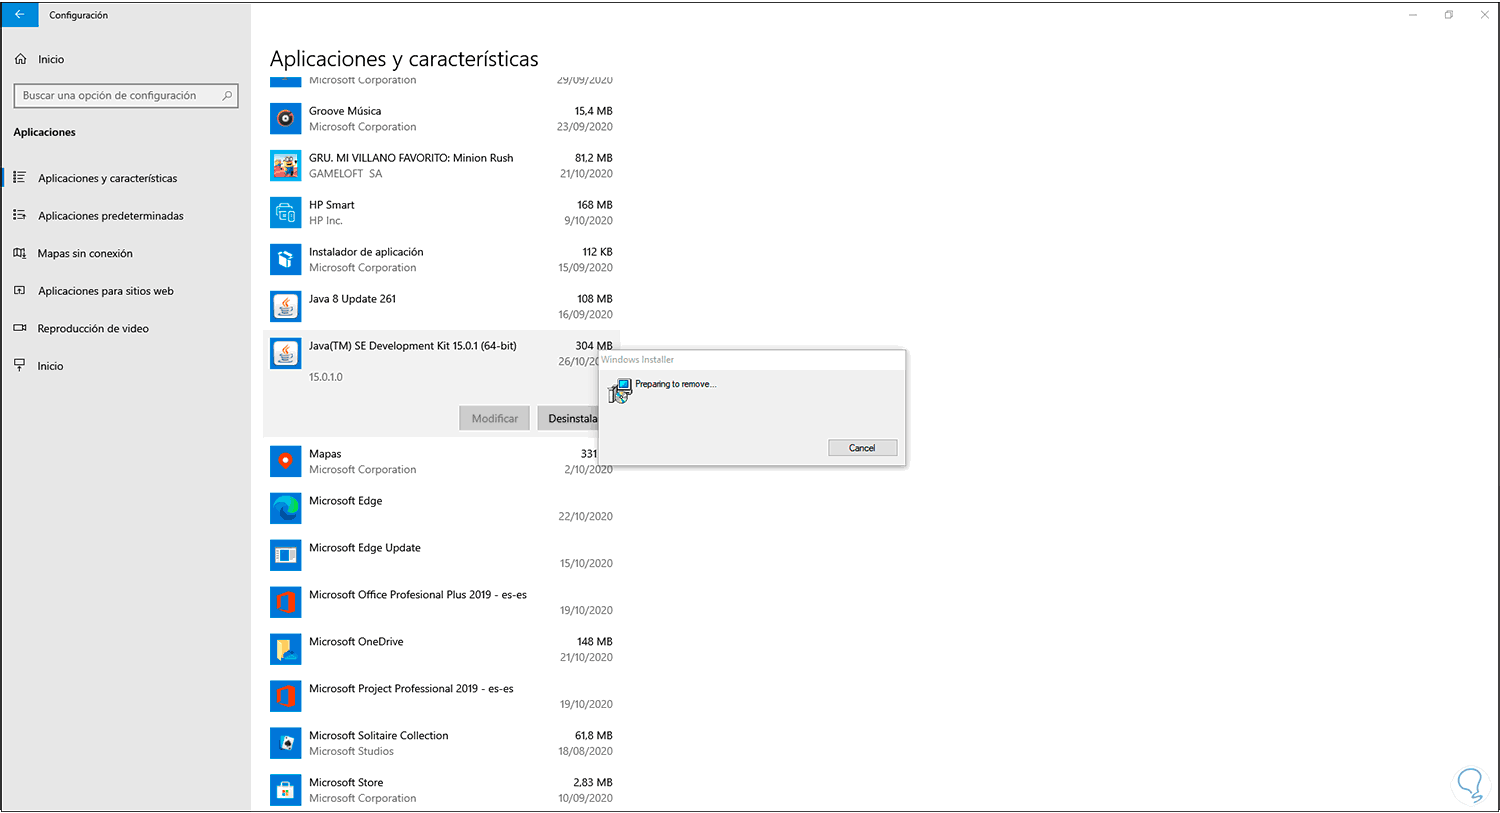The height and width of the screenshot is (813, 1500).
Task: Click the 22/10/2020 date of Microsoft Edge
Action: click(586, 517)
